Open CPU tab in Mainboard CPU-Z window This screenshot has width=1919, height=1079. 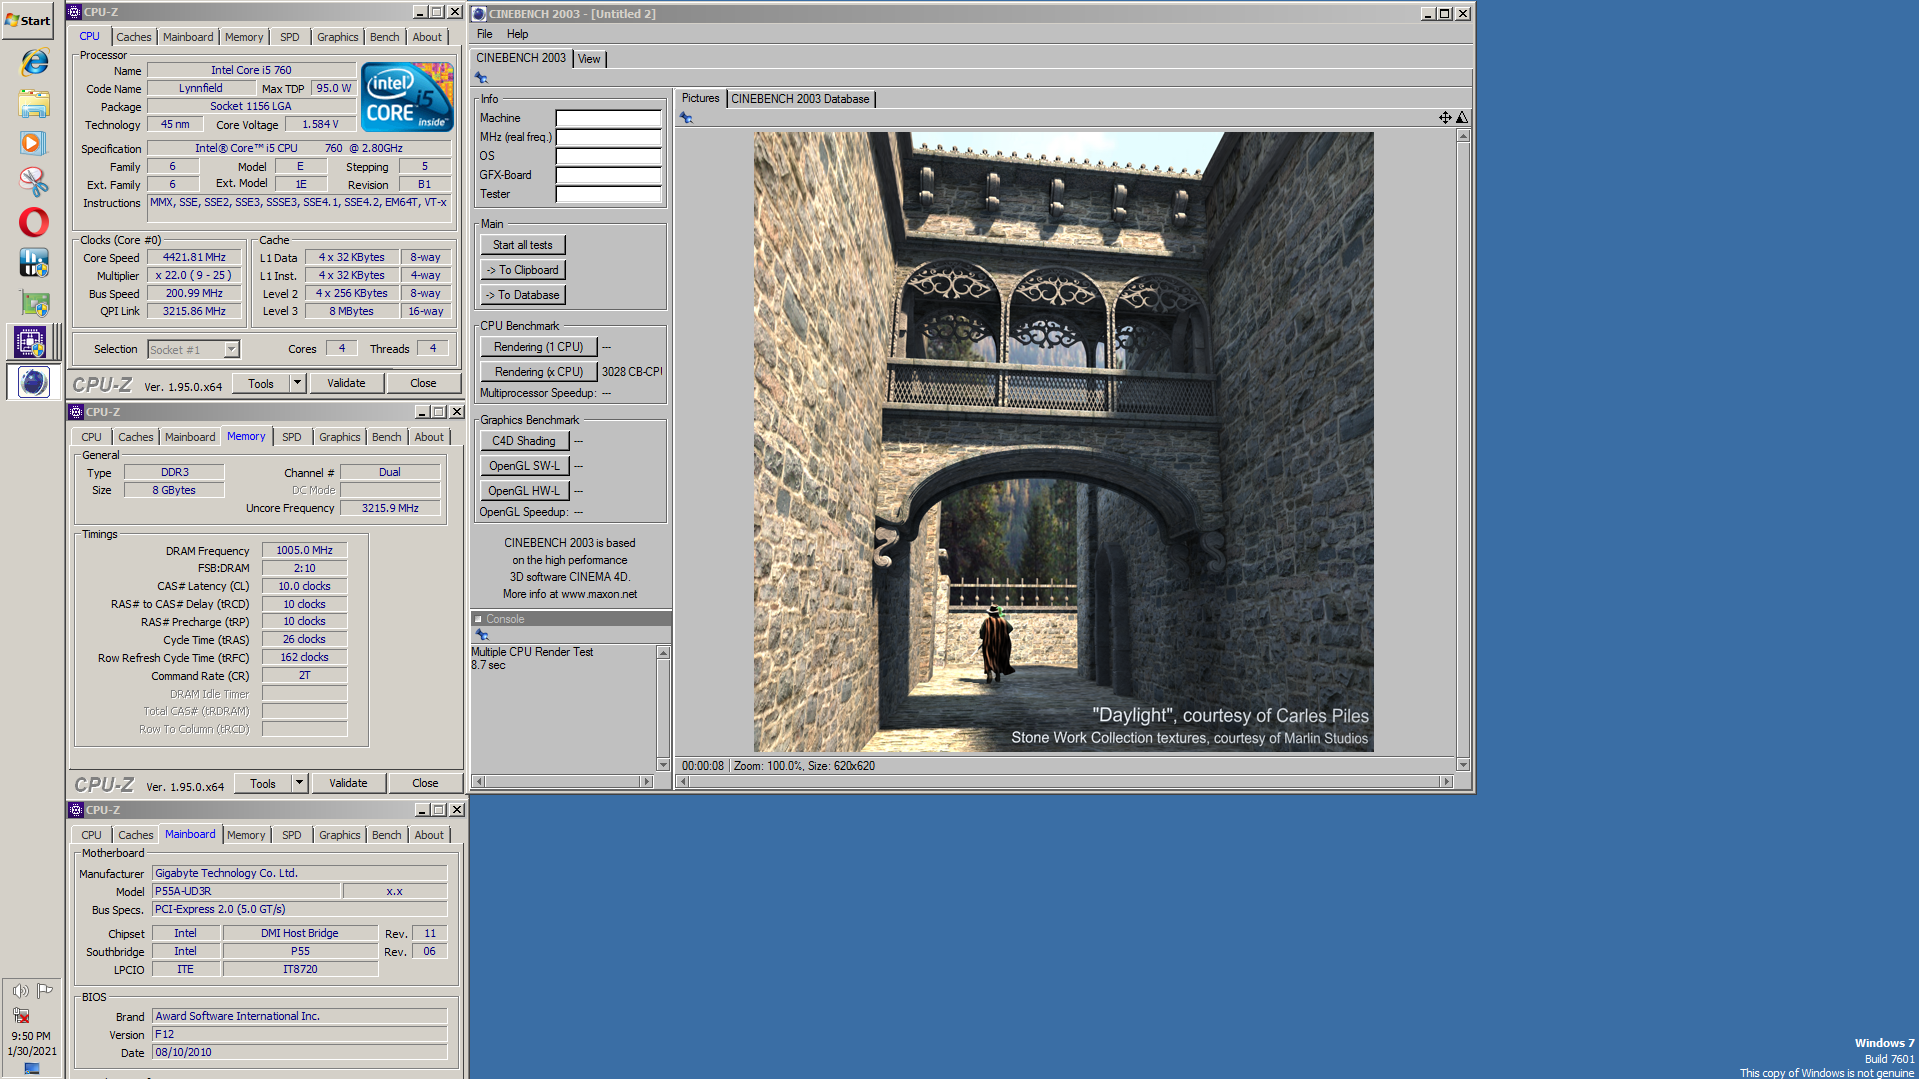pos(92,835)
